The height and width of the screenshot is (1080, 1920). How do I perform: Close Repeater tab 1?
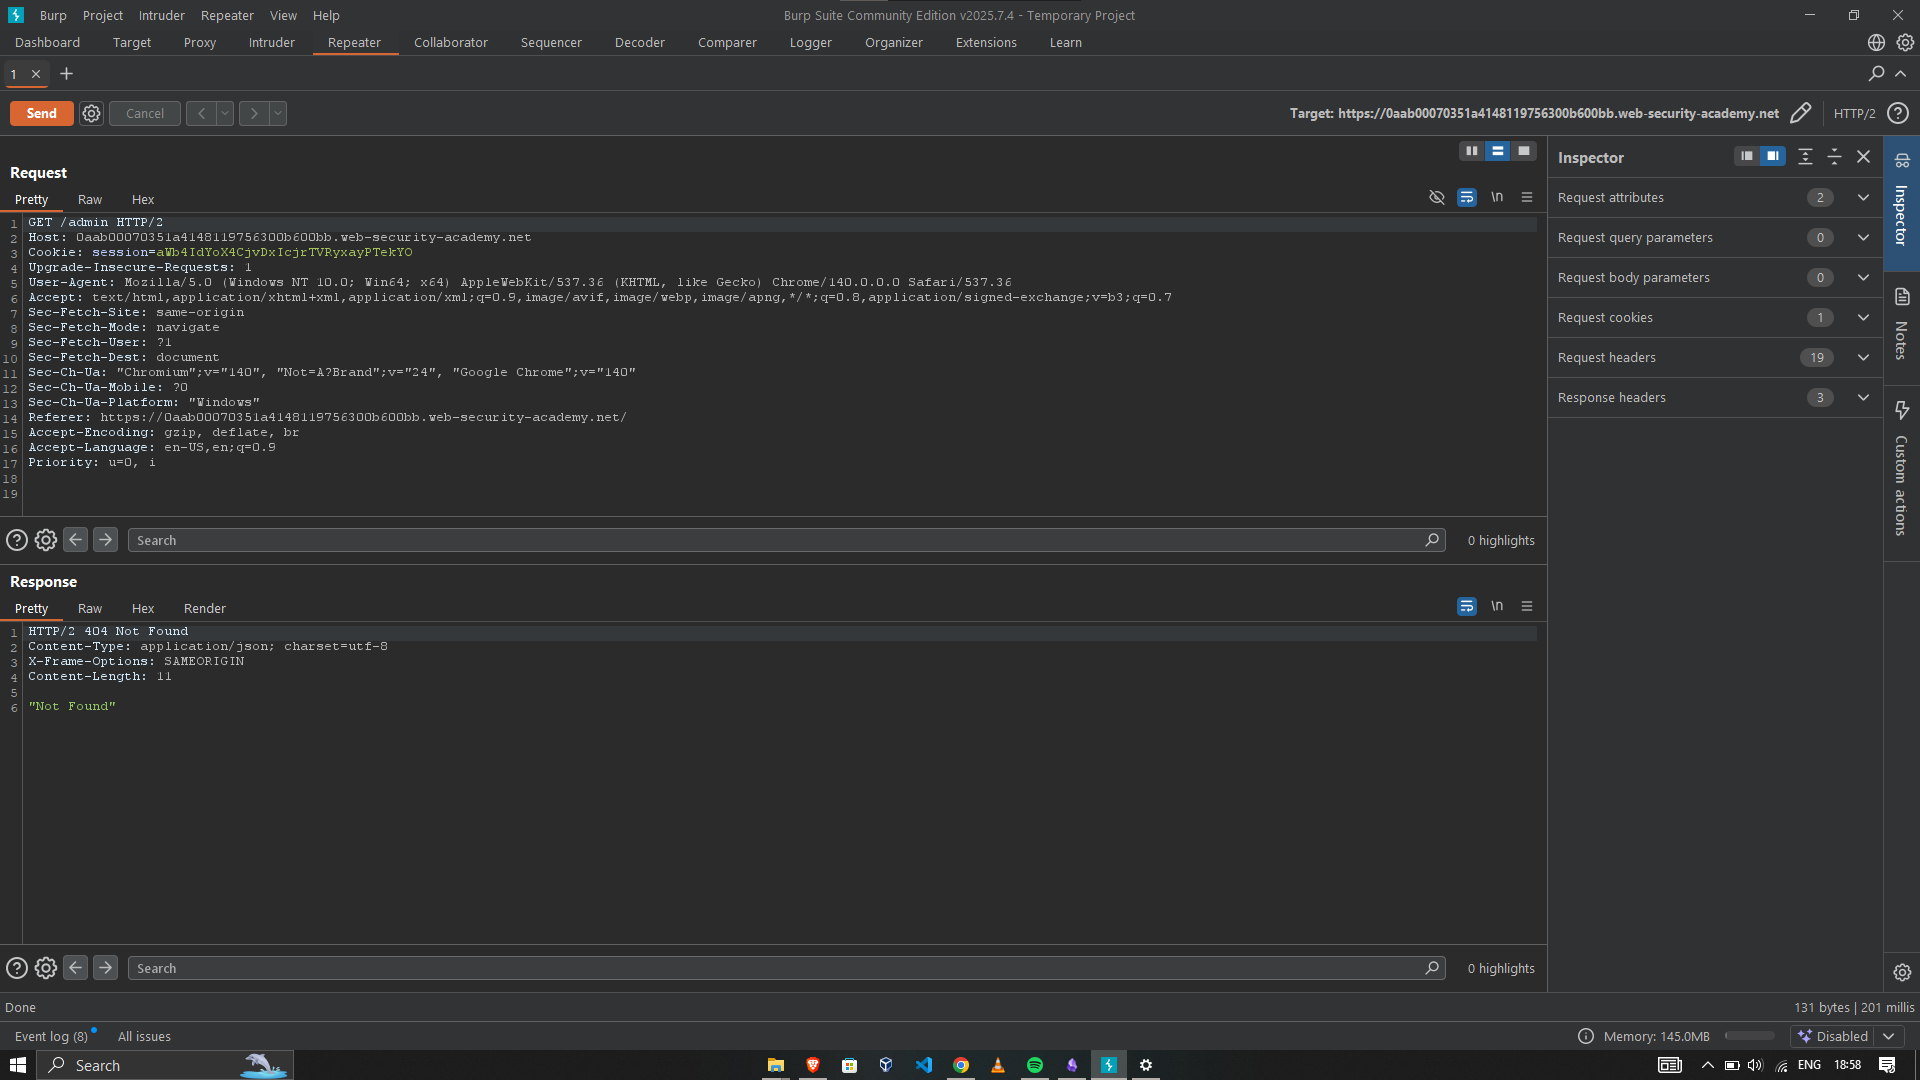tap(36, 74)
